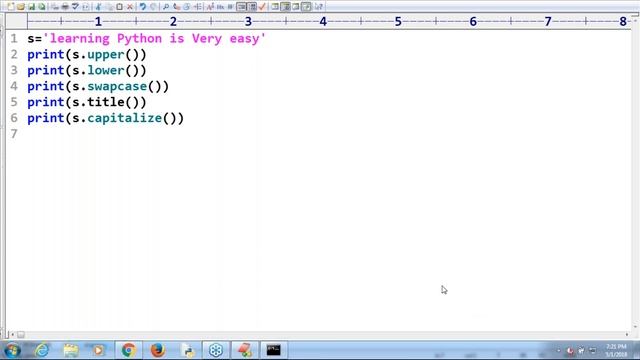The width and height of the screenshot is (640, 360).
Task: Select line number 1 in gutter
Action: coord(14,39)
